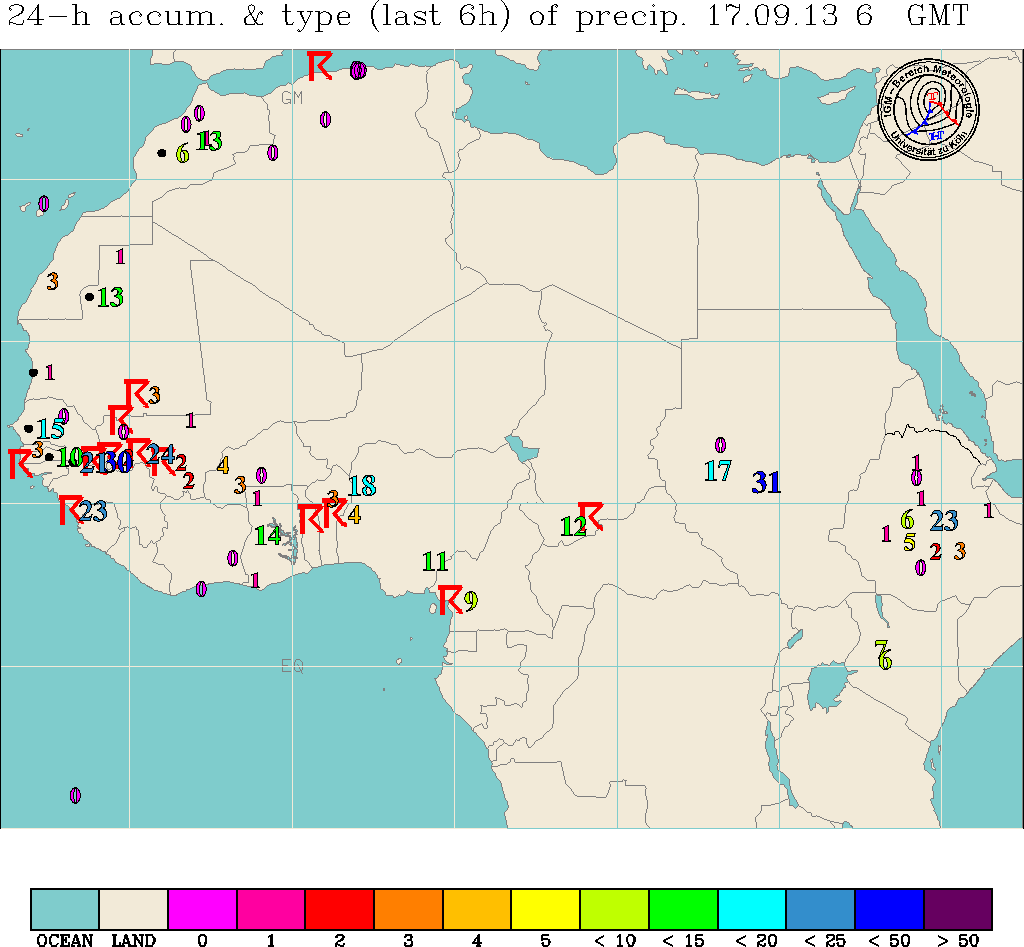
Task: Select the yellow 5 mm legend swatch
Action: pyautogui.click(x=546, y=908)
